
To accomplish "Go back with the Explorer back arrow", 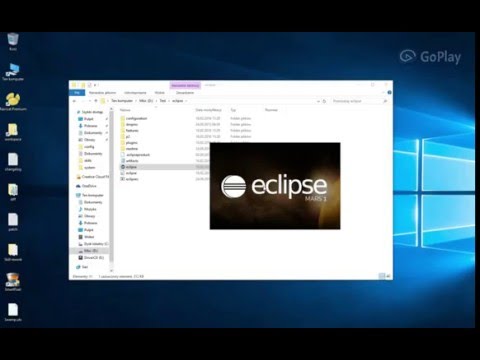I will click(x=74, y=101).
